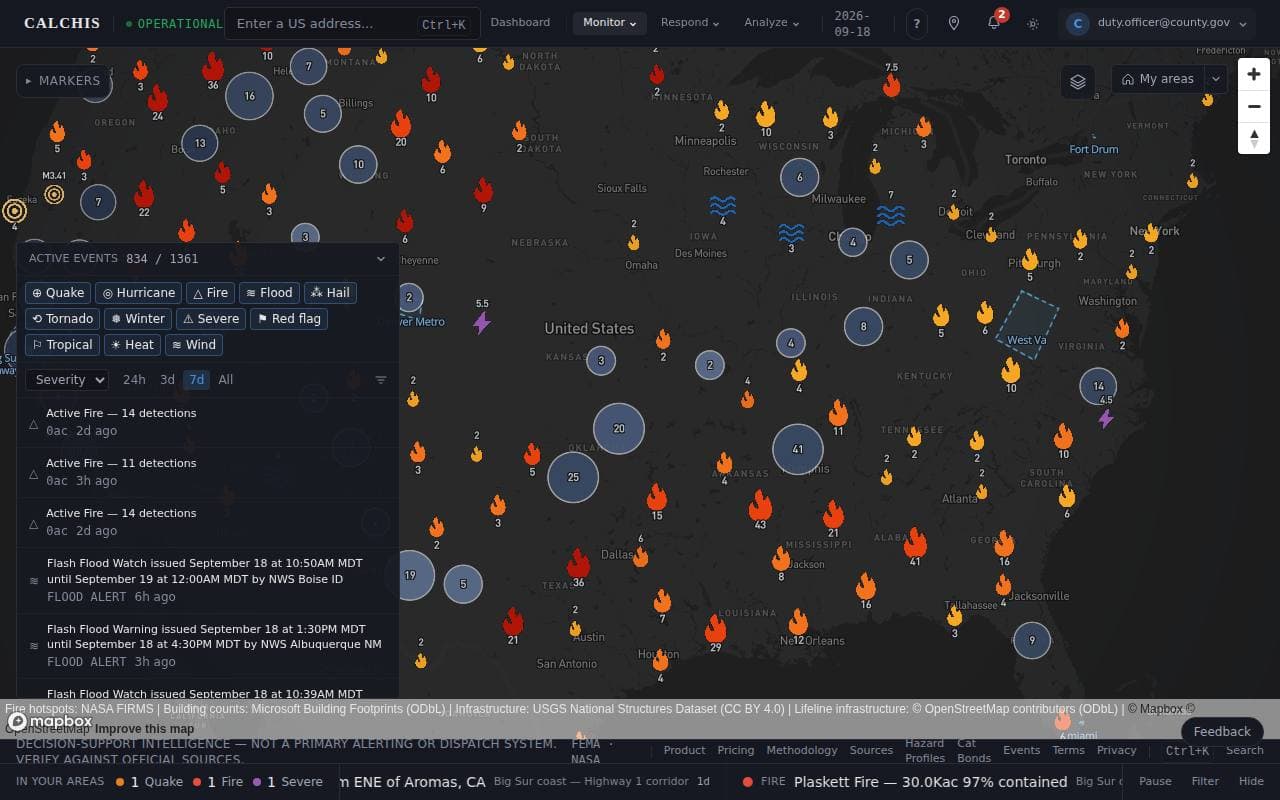Reset map bearing with compass button
Viewport: 1280px width, 800px height.
(x=1254, y=138)
